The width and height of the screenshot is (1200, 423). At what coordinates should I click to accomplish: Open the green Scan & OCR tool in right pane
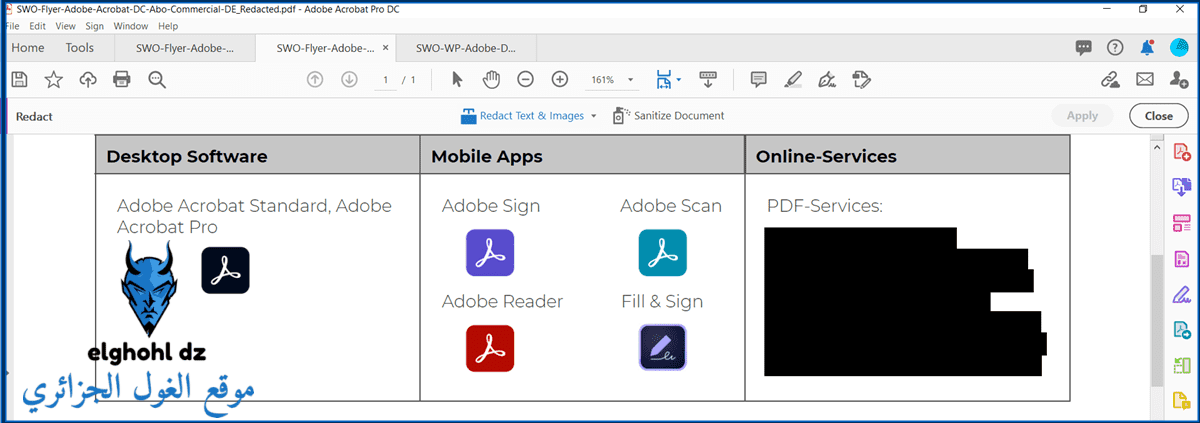point(1181,366)
